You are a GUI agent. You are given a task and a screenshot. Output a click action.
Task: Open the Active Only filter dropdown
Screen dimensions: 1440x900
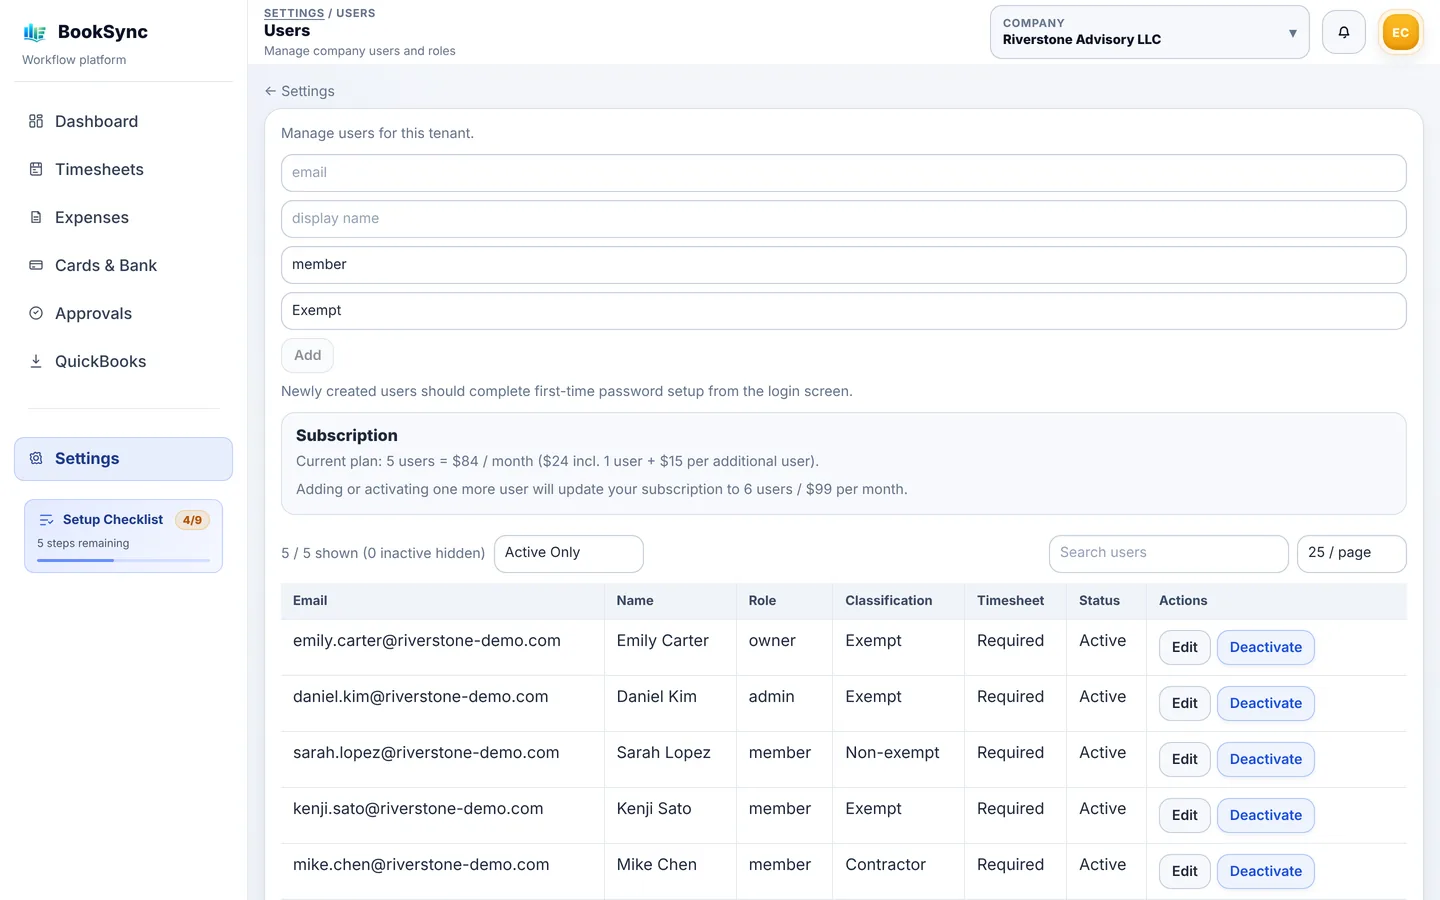pos(568,553)
